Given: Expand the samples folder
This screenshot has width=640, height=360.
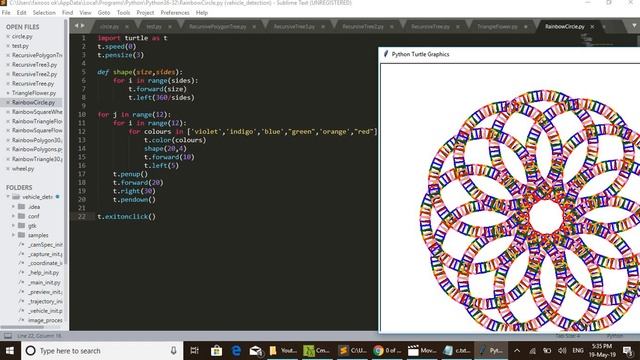Looking at the screenshot, I should [x=13, y=235].
